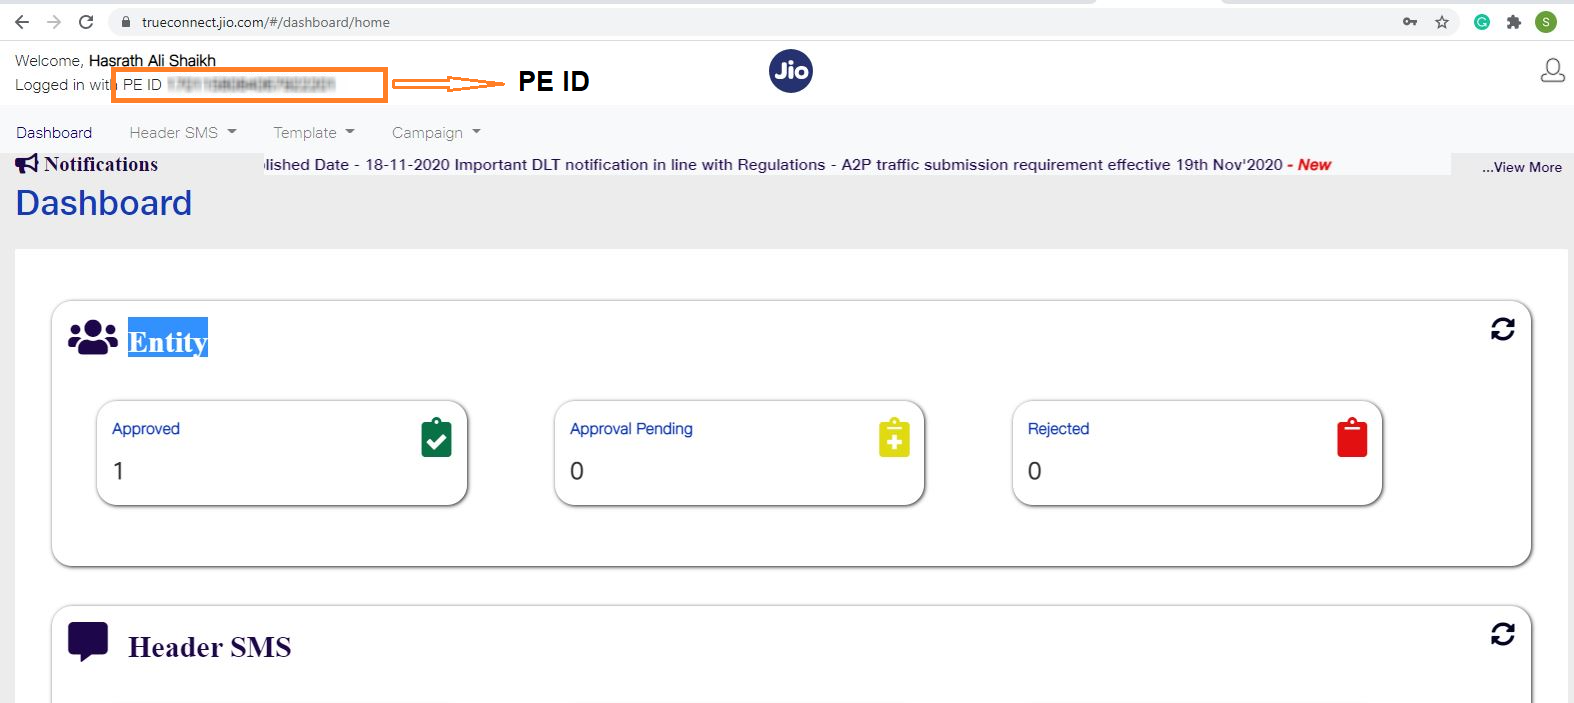Expand the Header SMS dropdown menu
This screenshot has width=1574, height=703.
point(183,133)
